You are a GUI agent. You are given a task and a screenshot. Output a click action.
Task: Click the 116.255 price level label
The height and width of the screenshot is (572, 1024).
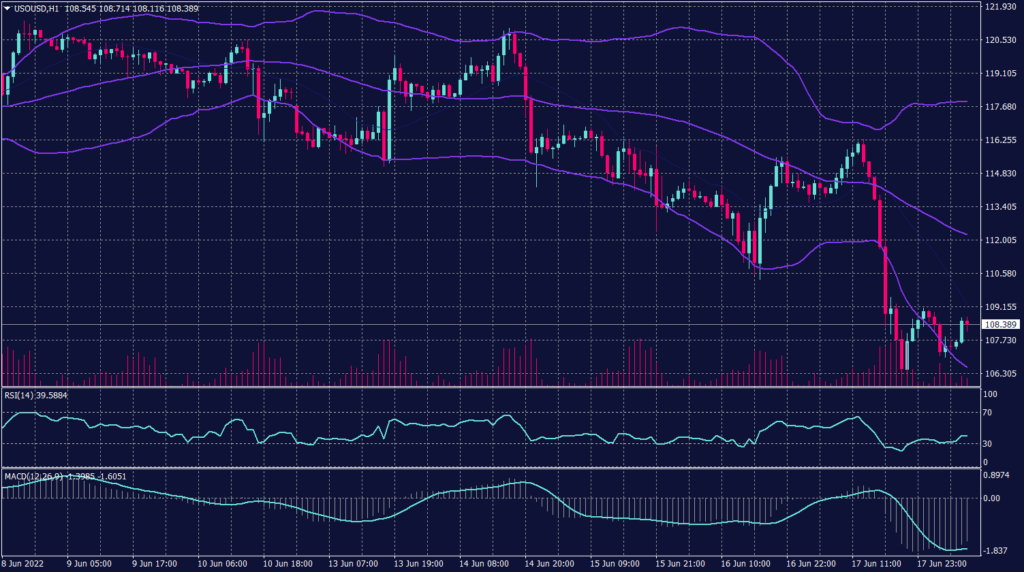pos(1000,140)
